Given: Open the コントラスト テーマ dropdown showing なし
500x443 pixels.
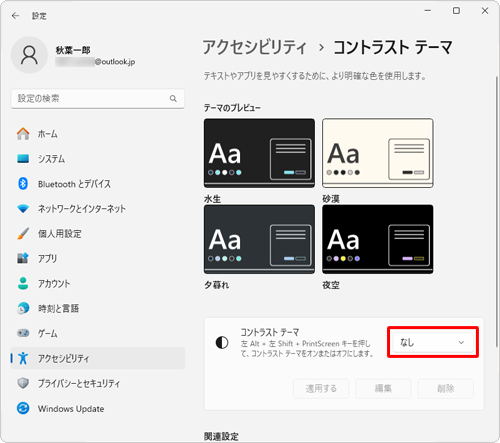Looking at the screenshot, I should [433, 342].
